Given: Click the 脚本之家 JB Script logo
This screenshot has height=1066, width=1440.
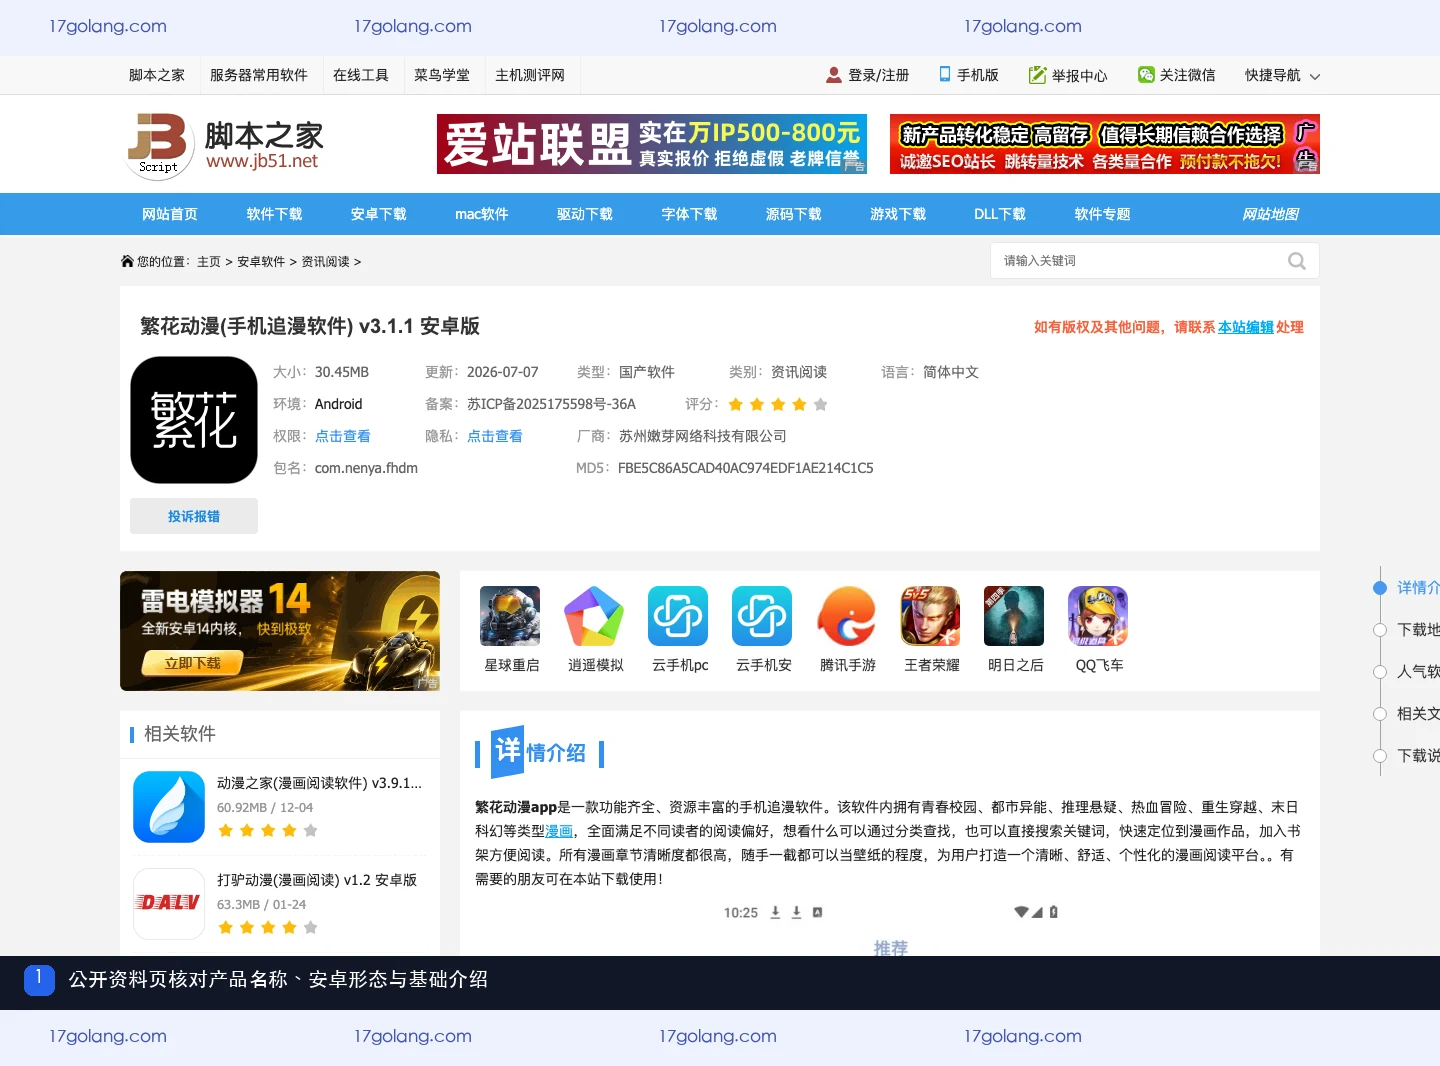Looking at the screenshot, I should (225, 144).
